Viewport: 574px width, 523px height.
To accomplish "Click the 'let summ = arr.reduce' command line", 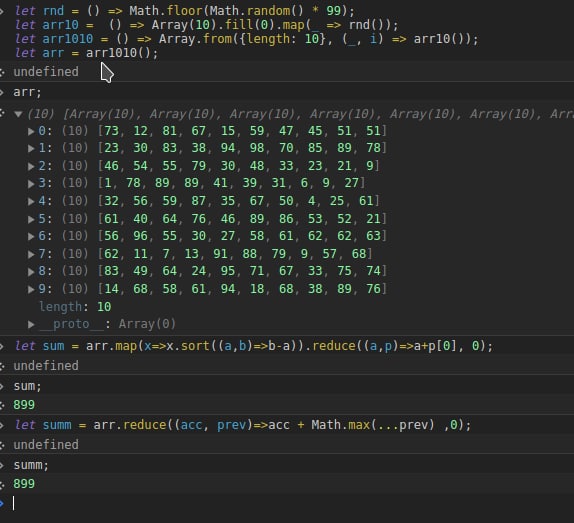I will 243,425.
